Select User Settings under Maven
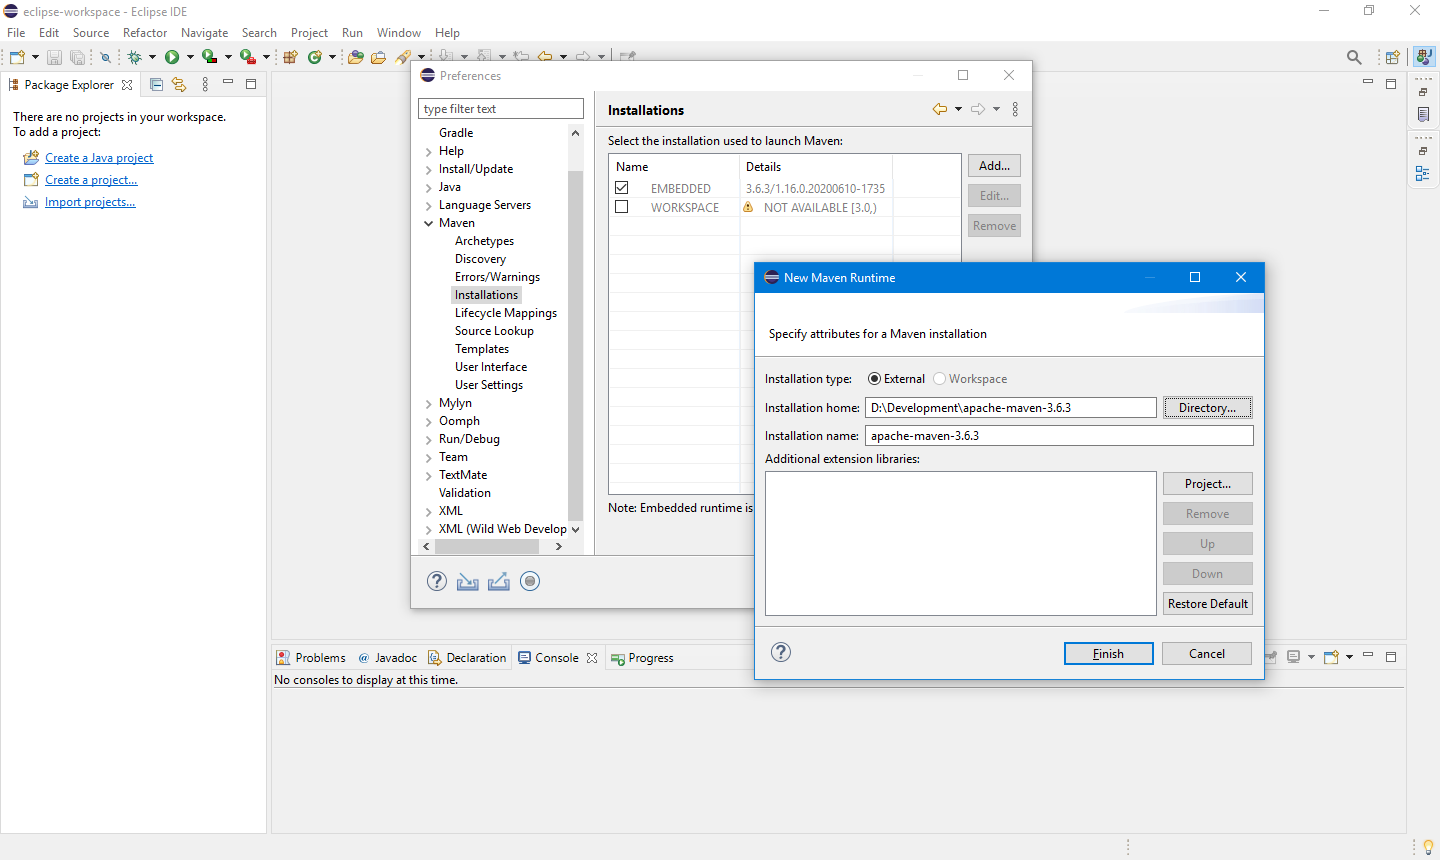The image size is (1440, 860). pos(489,385)
